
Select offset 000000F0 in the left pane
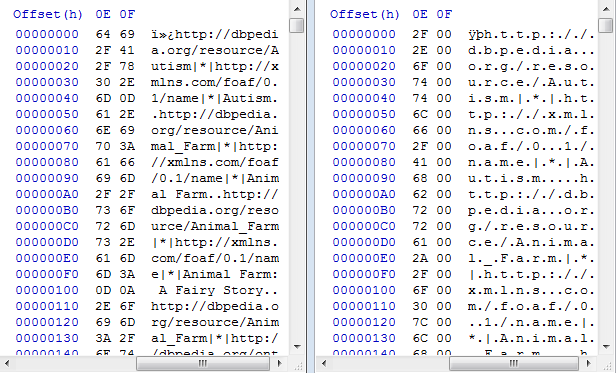47,274
